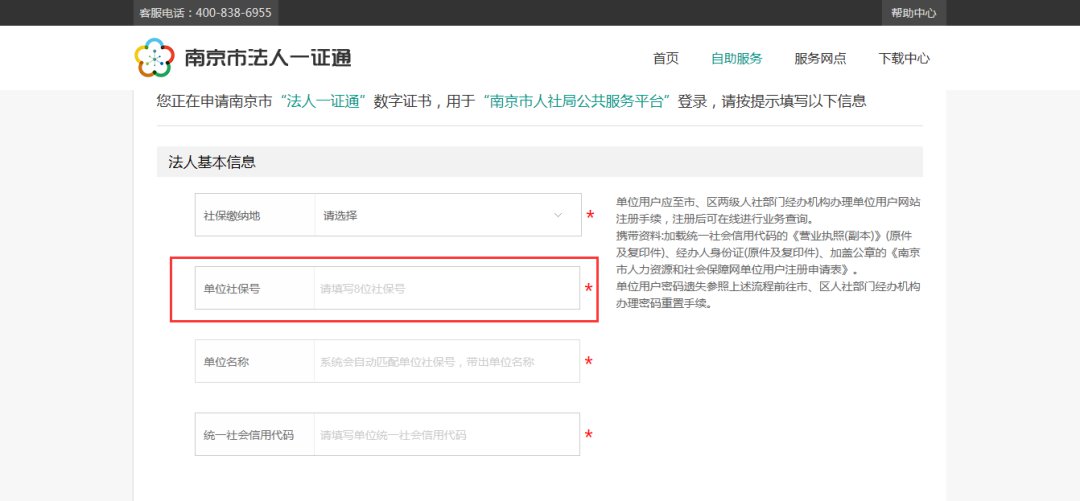Click the 单位名称 input field

[x=446, y=361]
